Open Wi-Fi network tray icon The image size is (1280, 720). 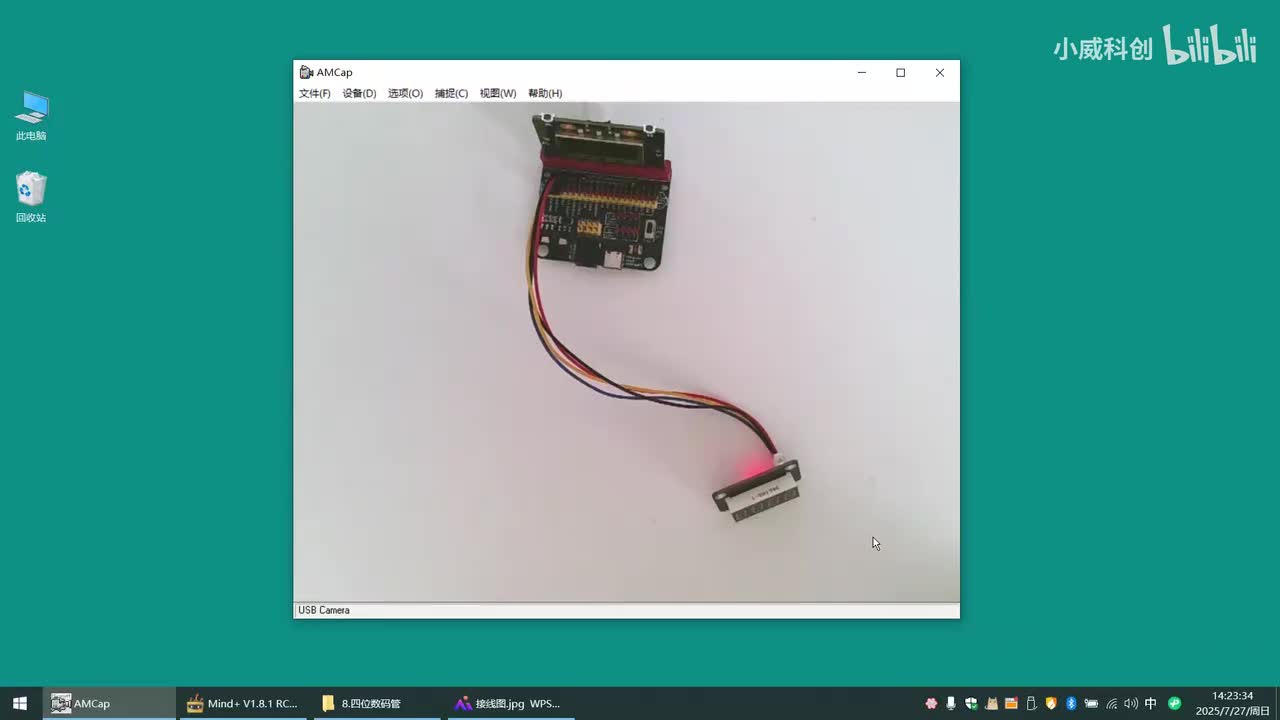coord(1111,703)
